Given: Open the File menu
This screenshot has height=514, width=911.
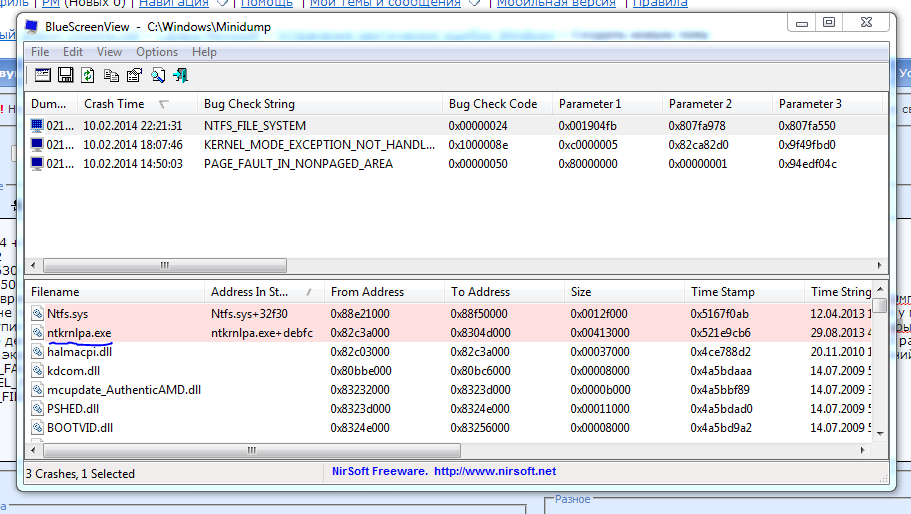Looking at the screenshot, I should pyautogui.click(x=40, y=52).
